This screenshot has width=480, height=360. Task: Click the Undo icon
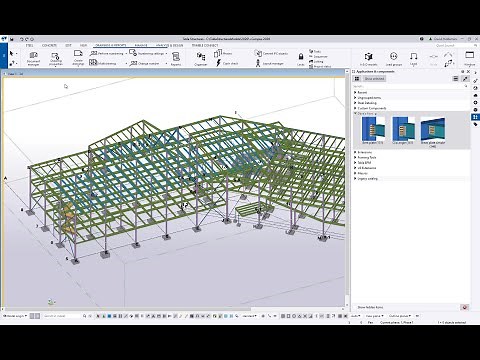pos(22,39)
